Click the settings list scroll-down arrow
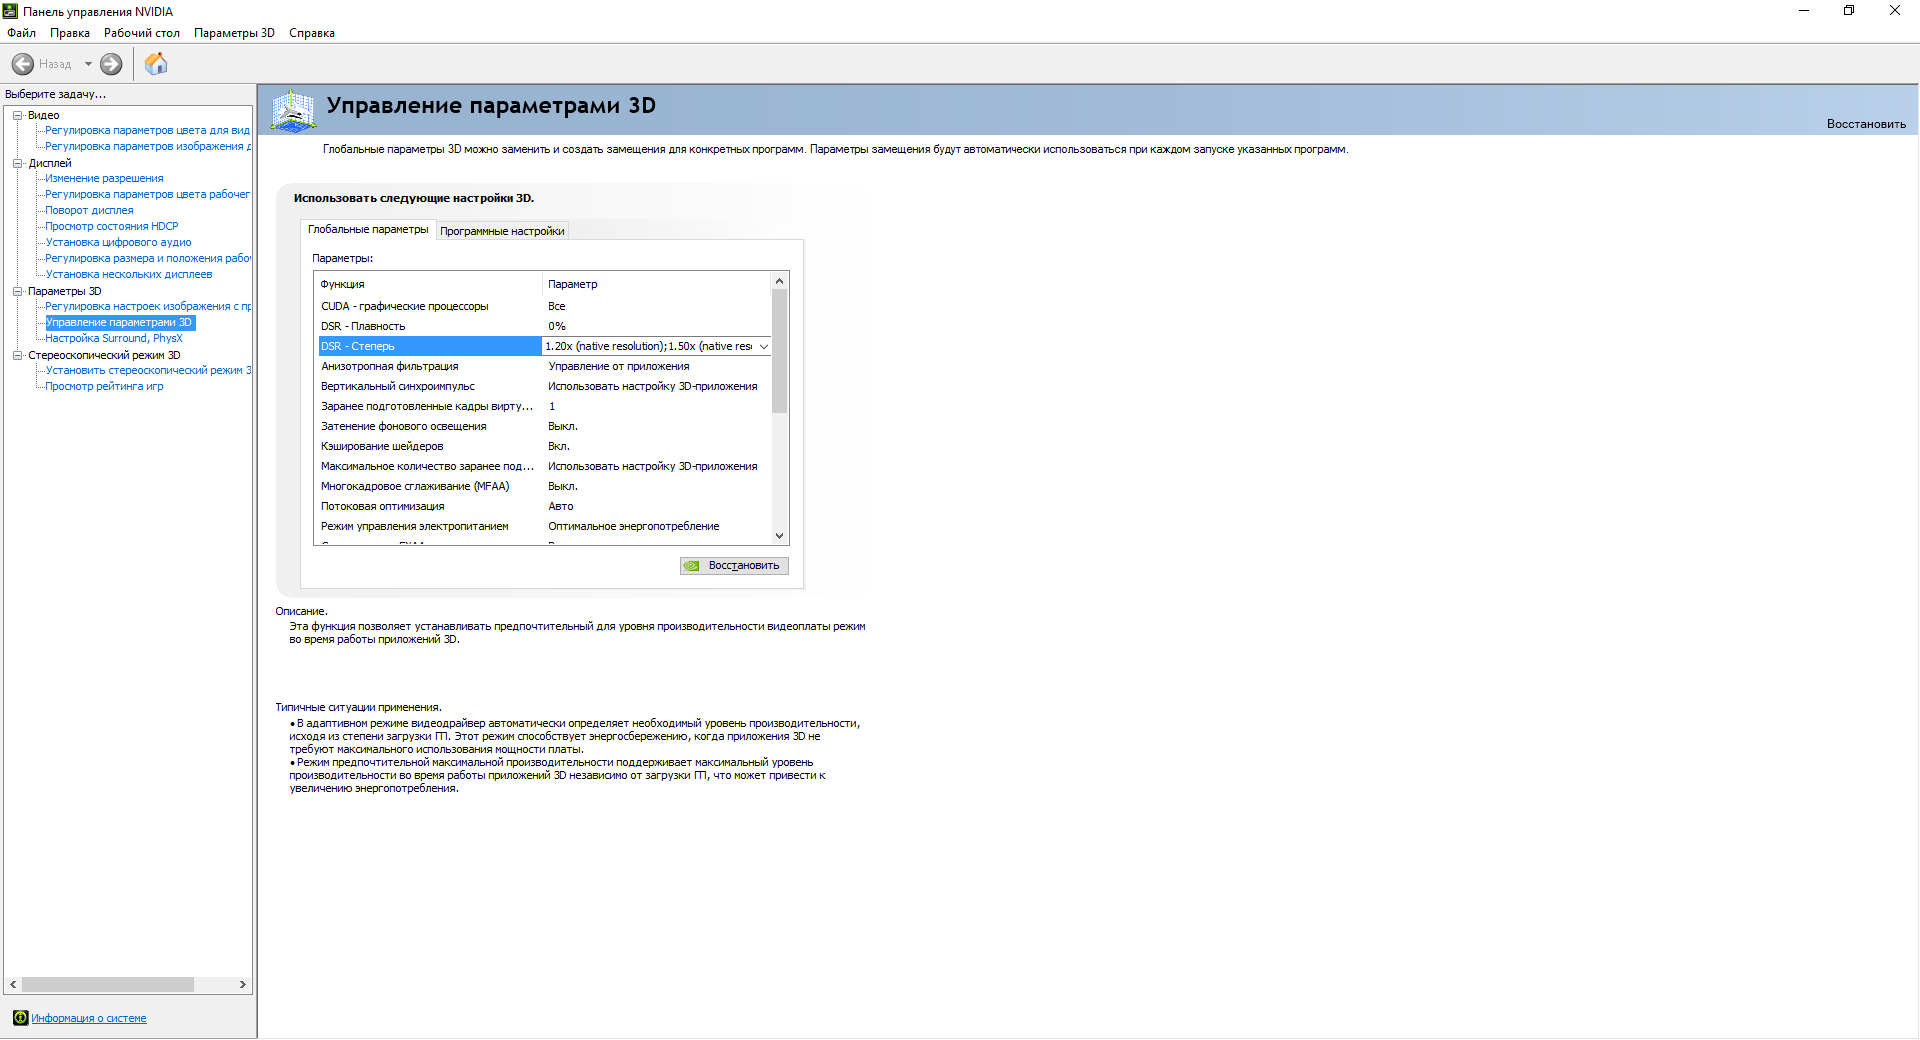 pyautogui.click(x=780, y=536)
